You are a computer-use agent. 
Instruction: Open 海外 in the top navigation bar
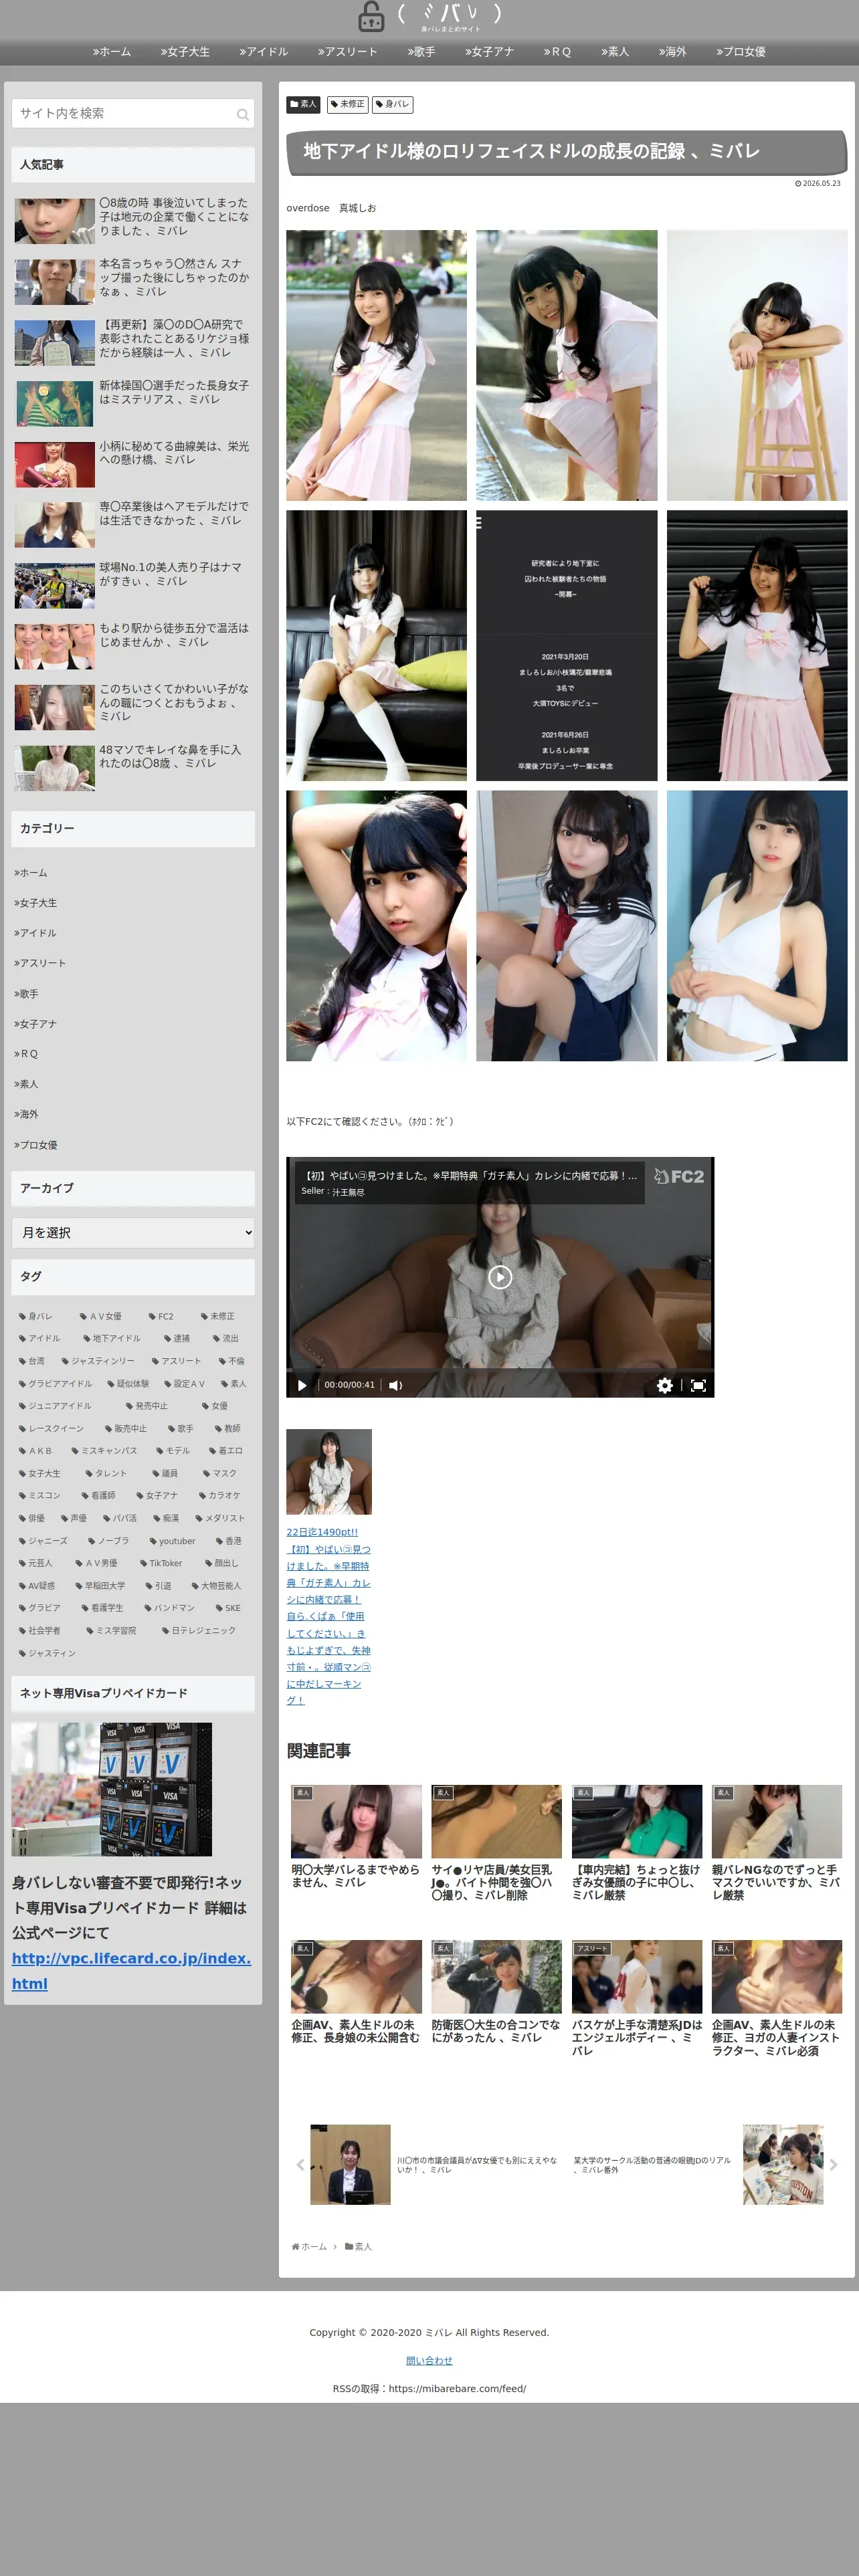[672, 52]
